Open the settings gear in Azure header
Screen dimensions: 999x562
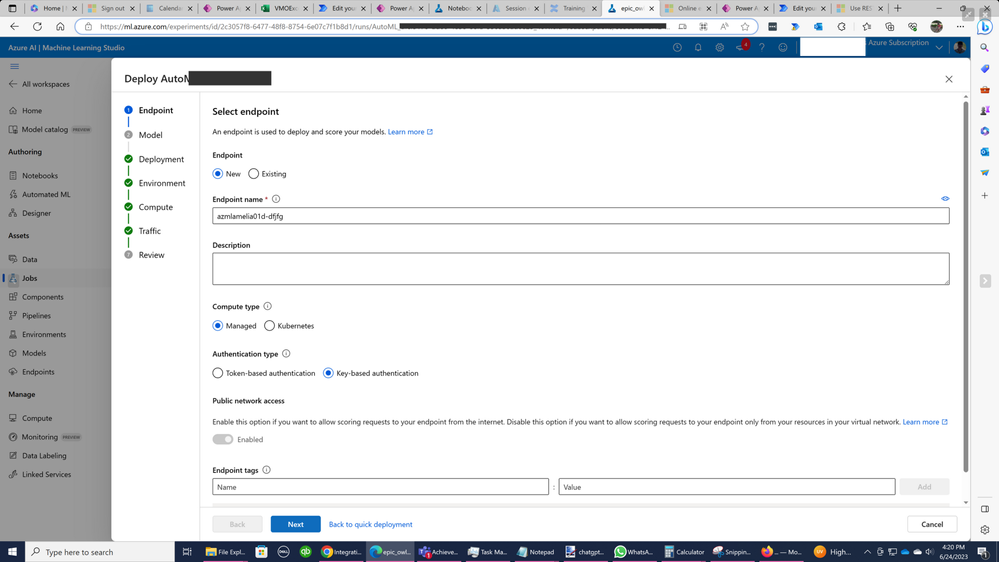pos(719,48)
